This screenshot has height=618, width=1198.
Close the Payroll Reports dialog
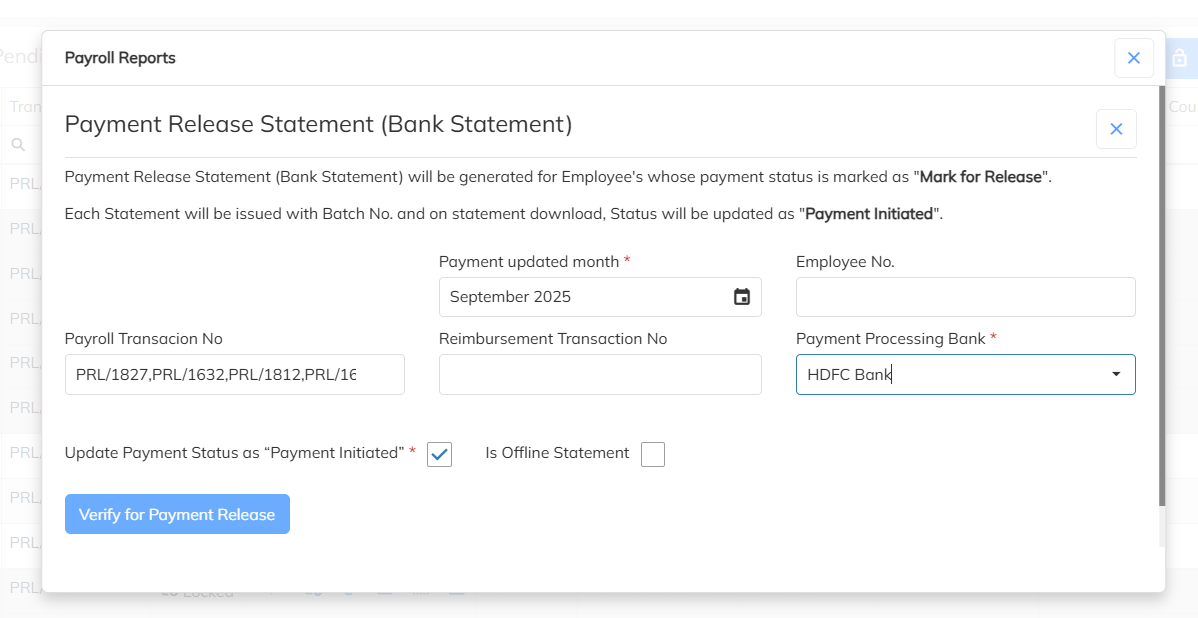1133,58
